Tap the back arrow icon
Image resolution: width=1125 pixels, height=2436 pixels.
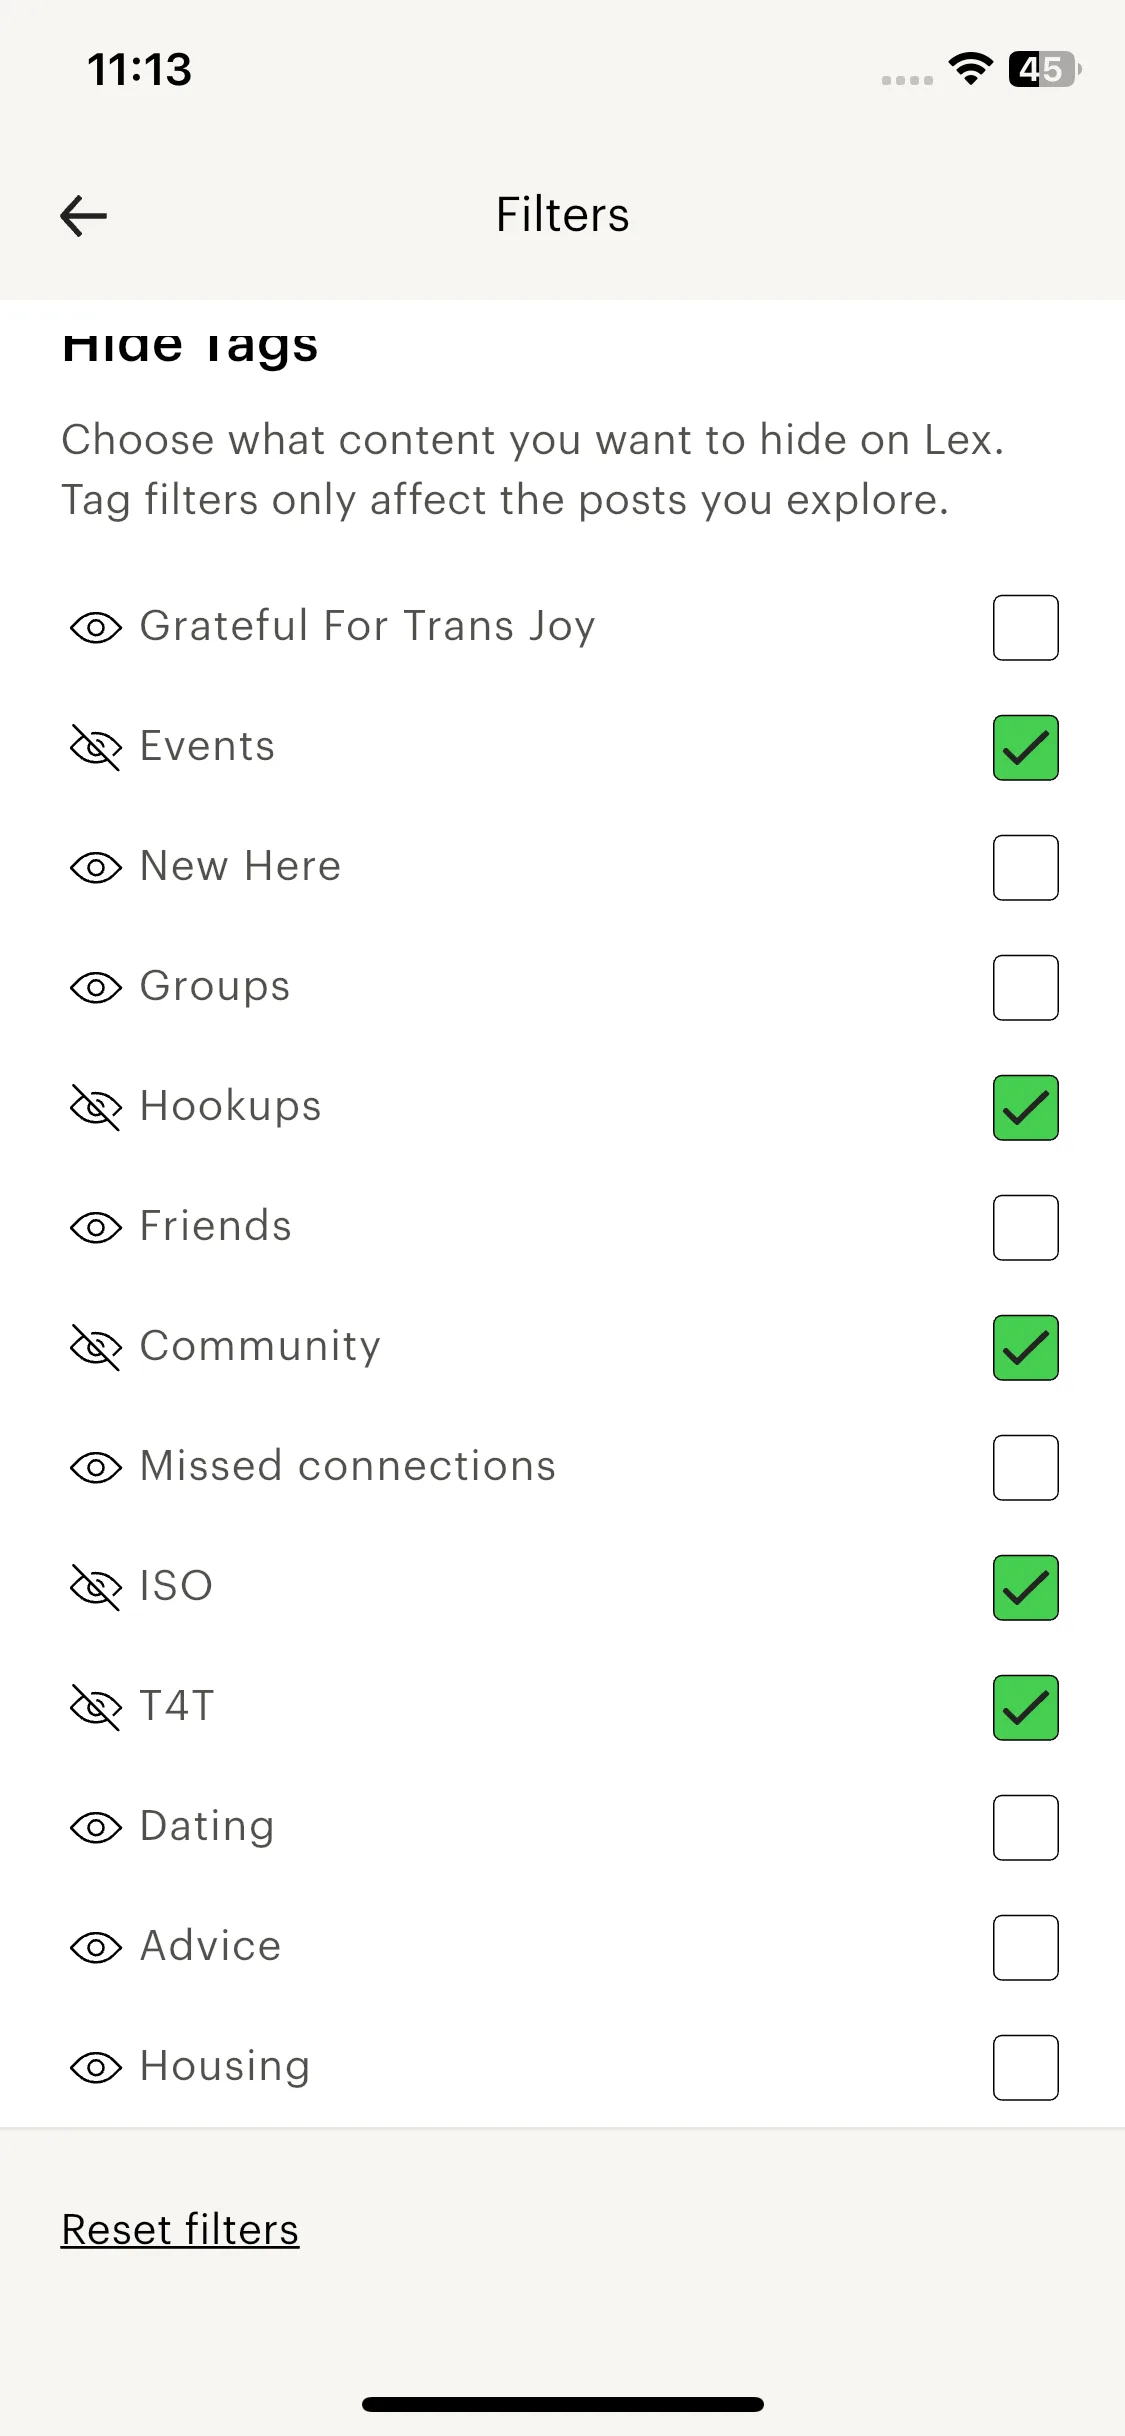(x=84, y=216)
